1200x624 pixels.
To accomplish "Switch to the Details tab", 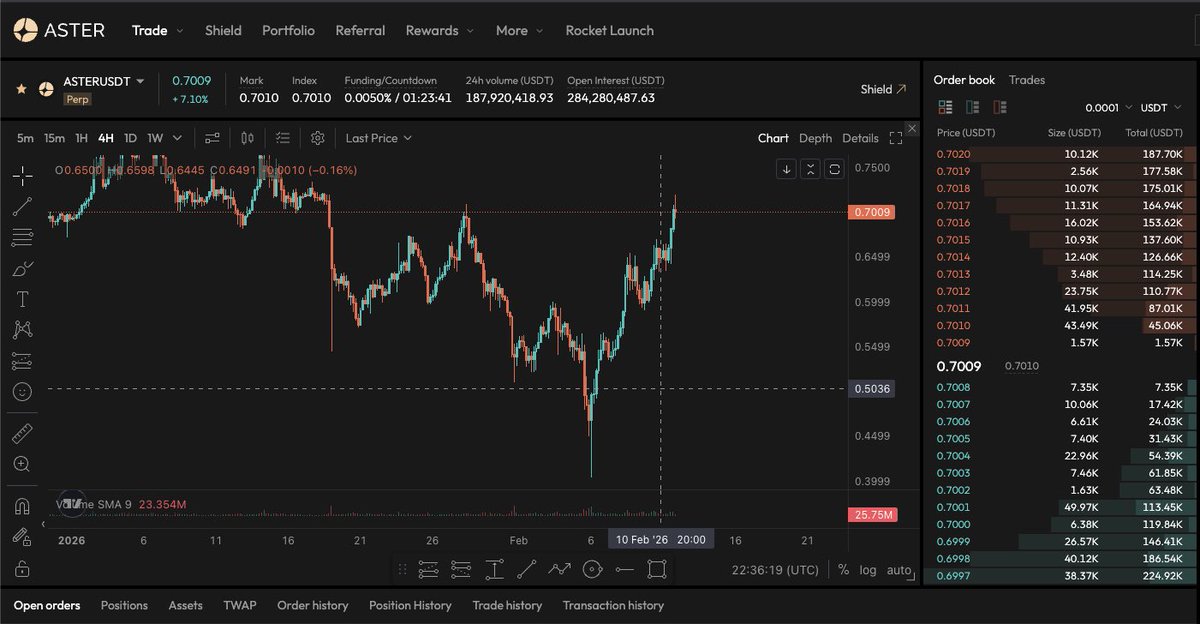I will coord(860,138).
